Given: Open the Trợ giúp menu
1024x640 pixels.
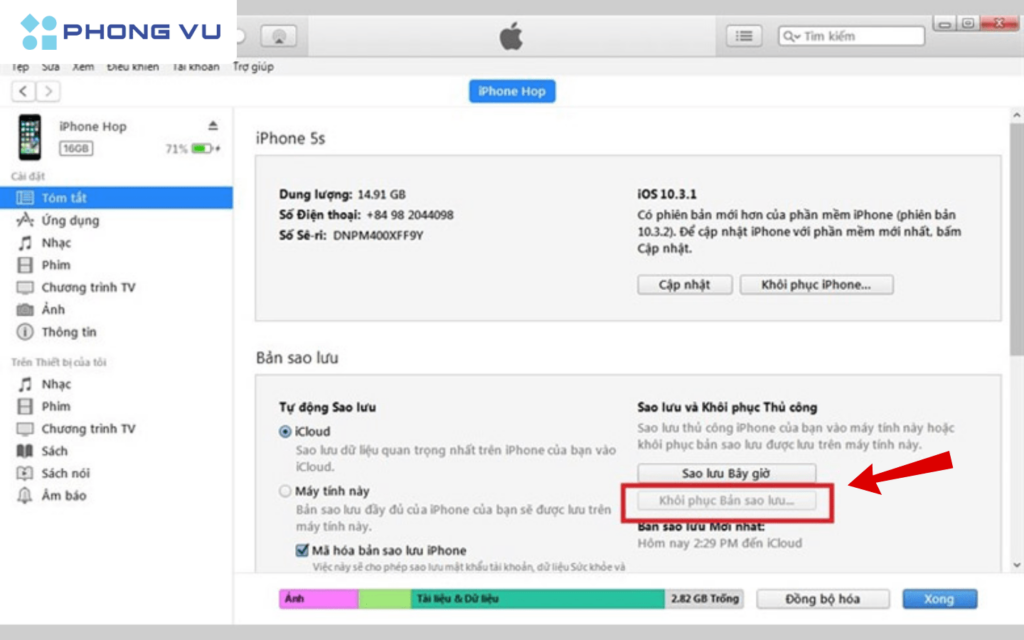Looking at the screenshot, I should (253, 67).
